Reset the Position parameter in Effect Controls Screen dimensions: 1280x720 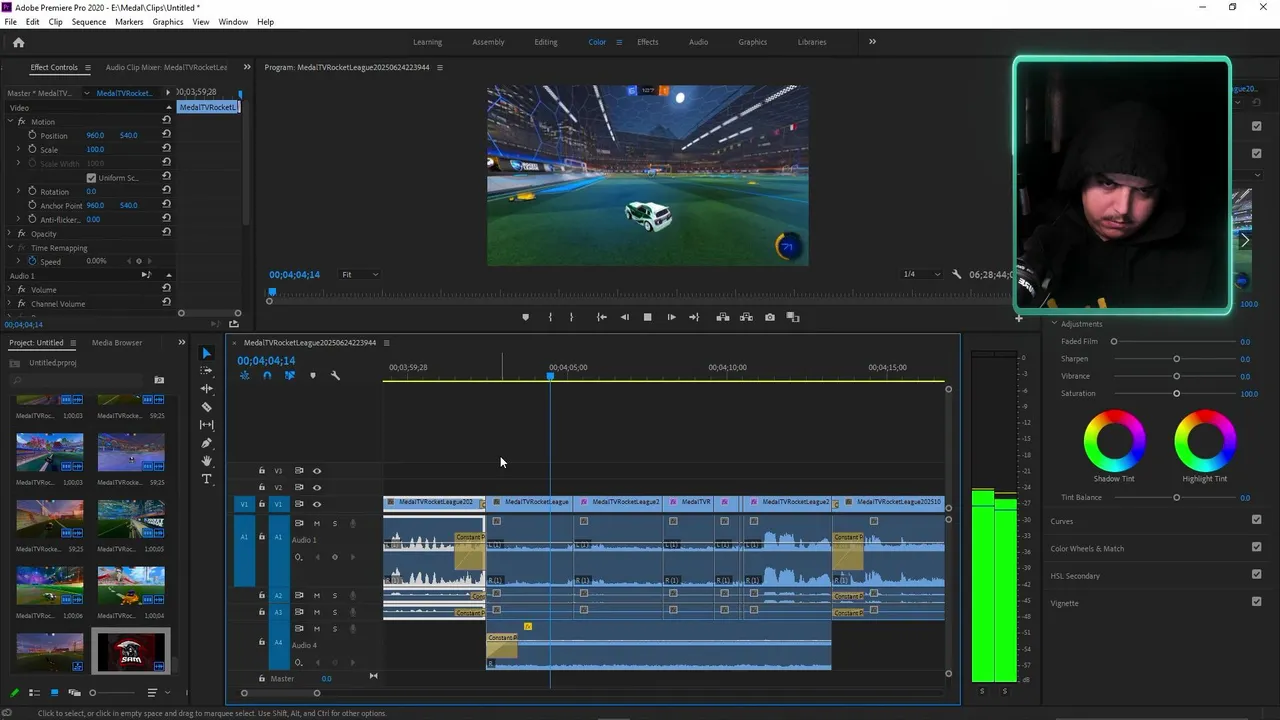pos(166,134)
